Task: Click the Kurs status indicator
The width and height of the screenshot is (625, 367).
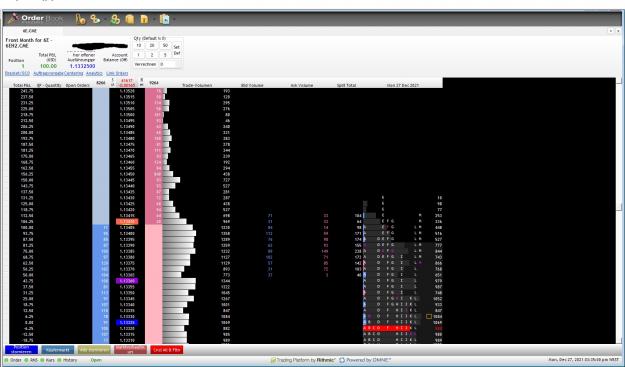Action: pos(48,360)
